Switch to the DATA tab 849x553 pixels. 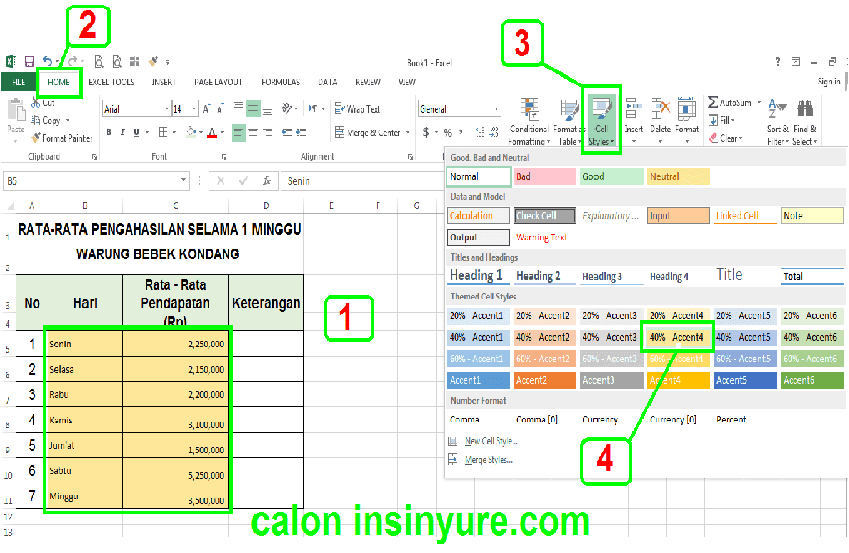[328, 82]
